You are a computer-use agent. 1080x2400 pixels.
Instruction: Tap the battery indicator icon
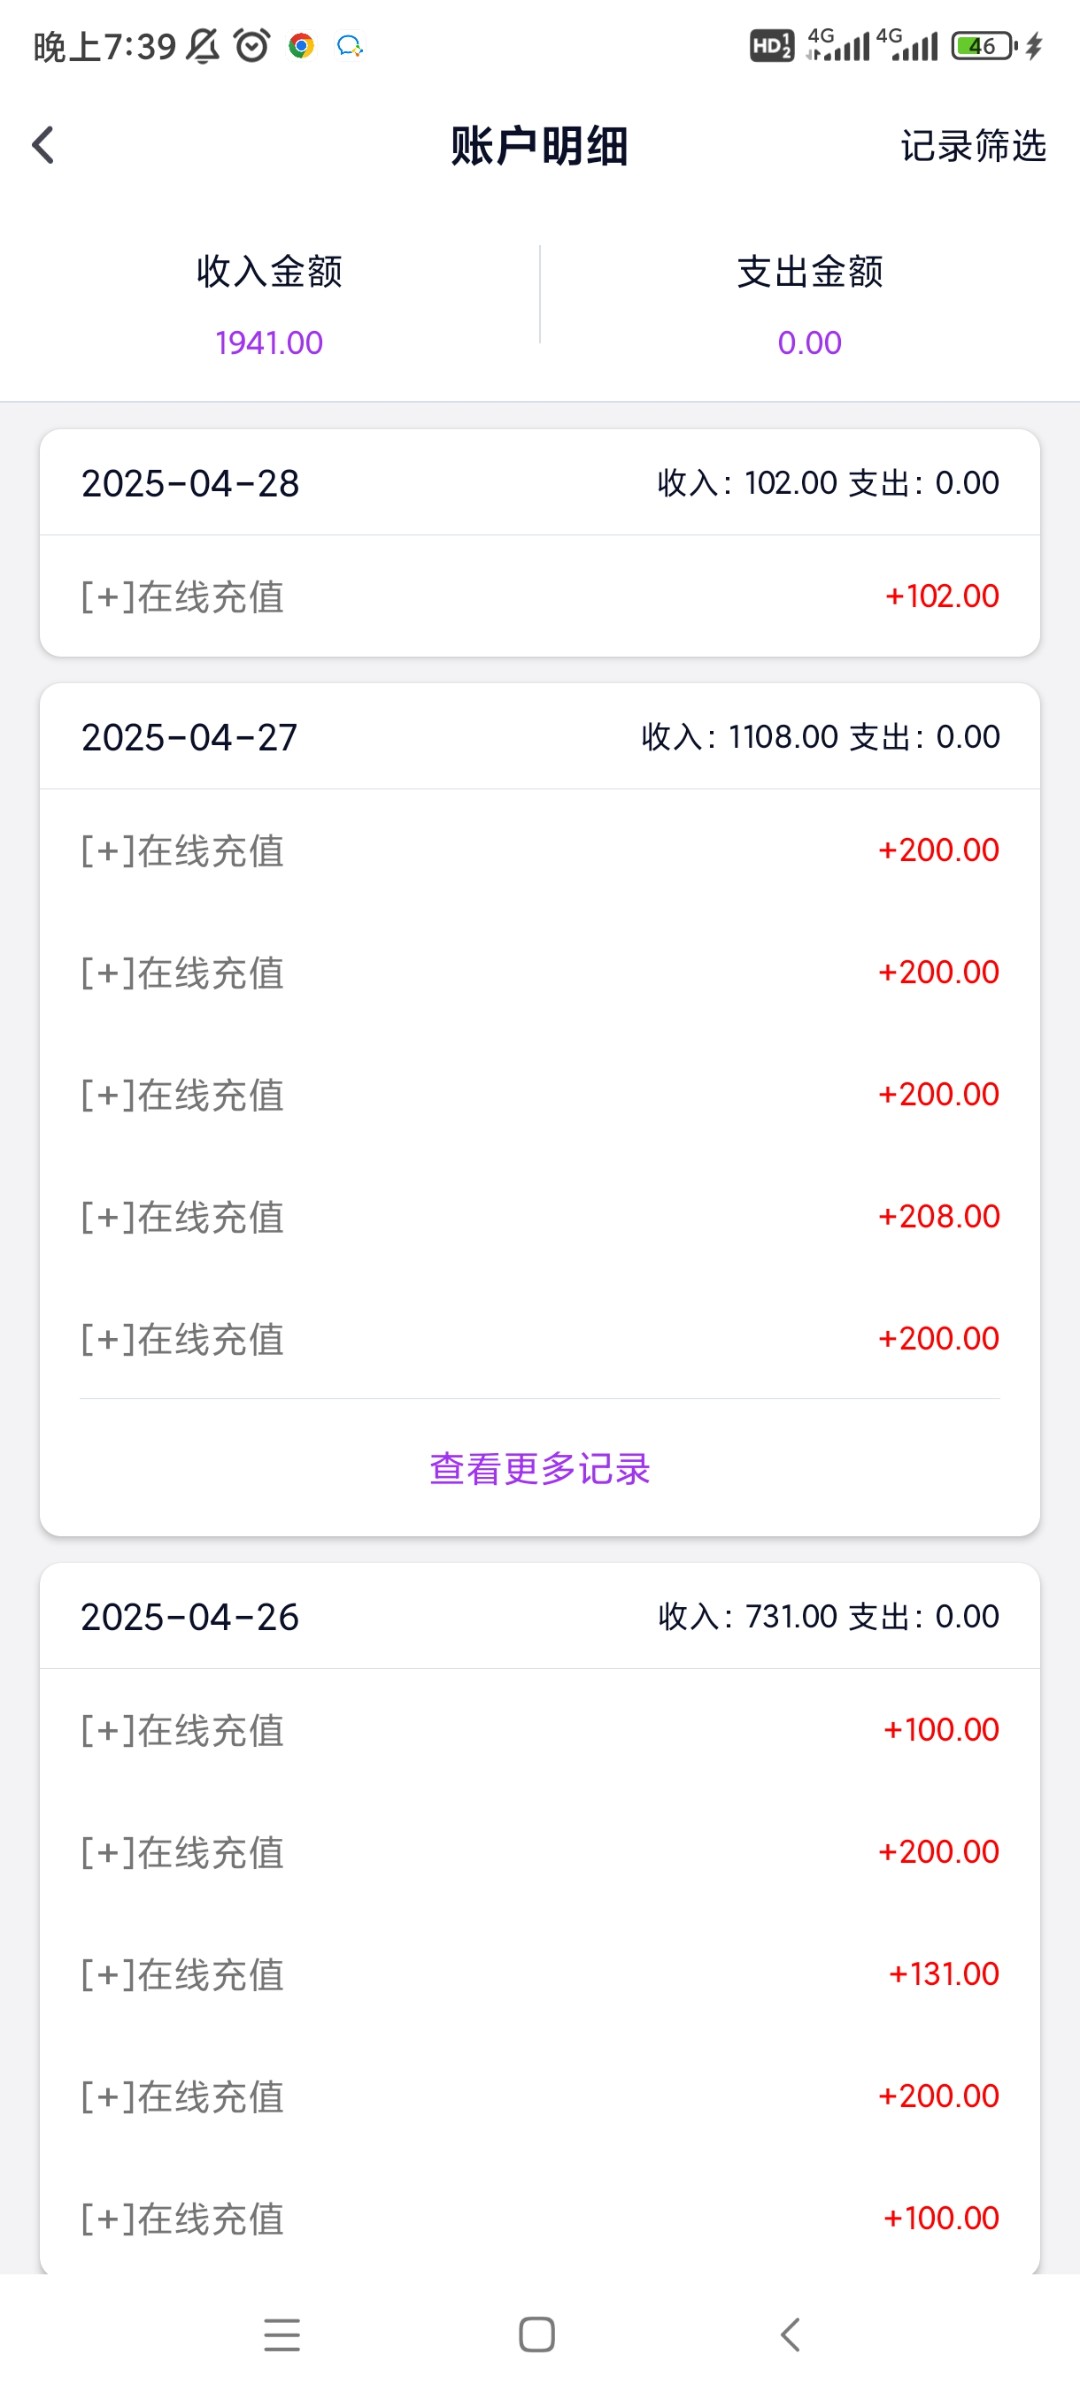pyautogui.click(x=984, y=46)
